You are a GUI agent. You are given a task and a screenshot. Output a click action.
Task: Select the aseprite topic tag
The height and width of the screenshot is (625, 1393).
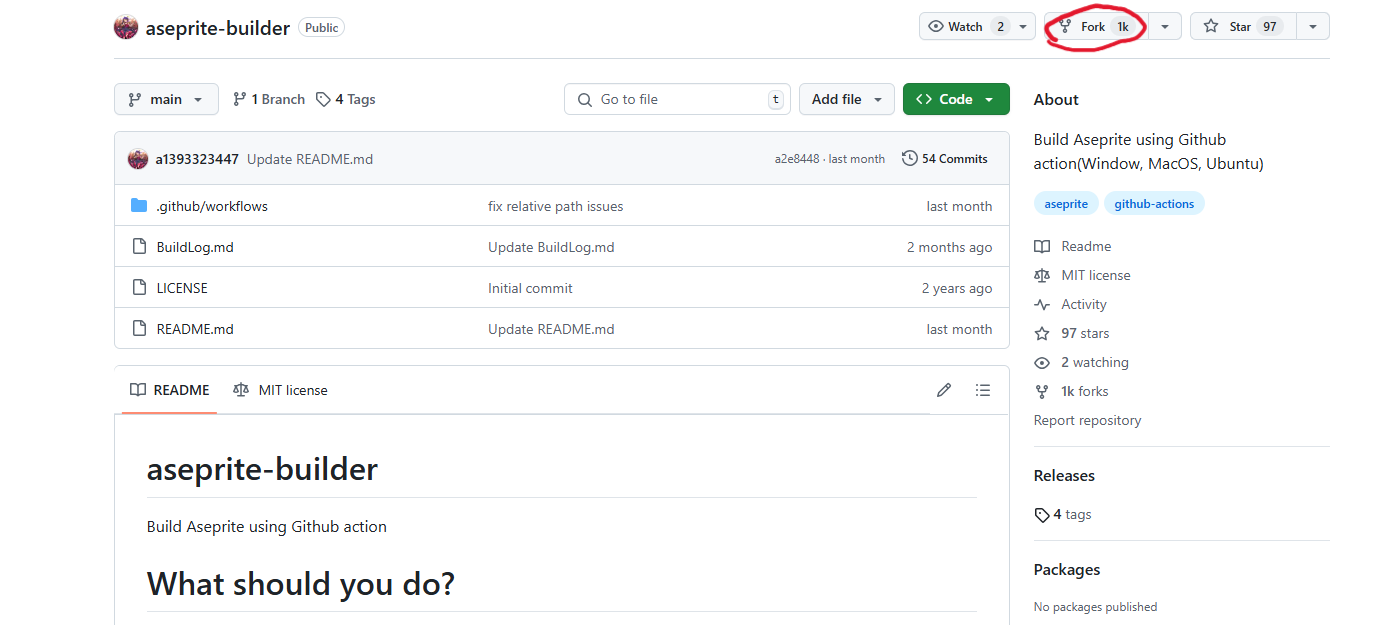pyautogui.click(x=1066, y=203)
